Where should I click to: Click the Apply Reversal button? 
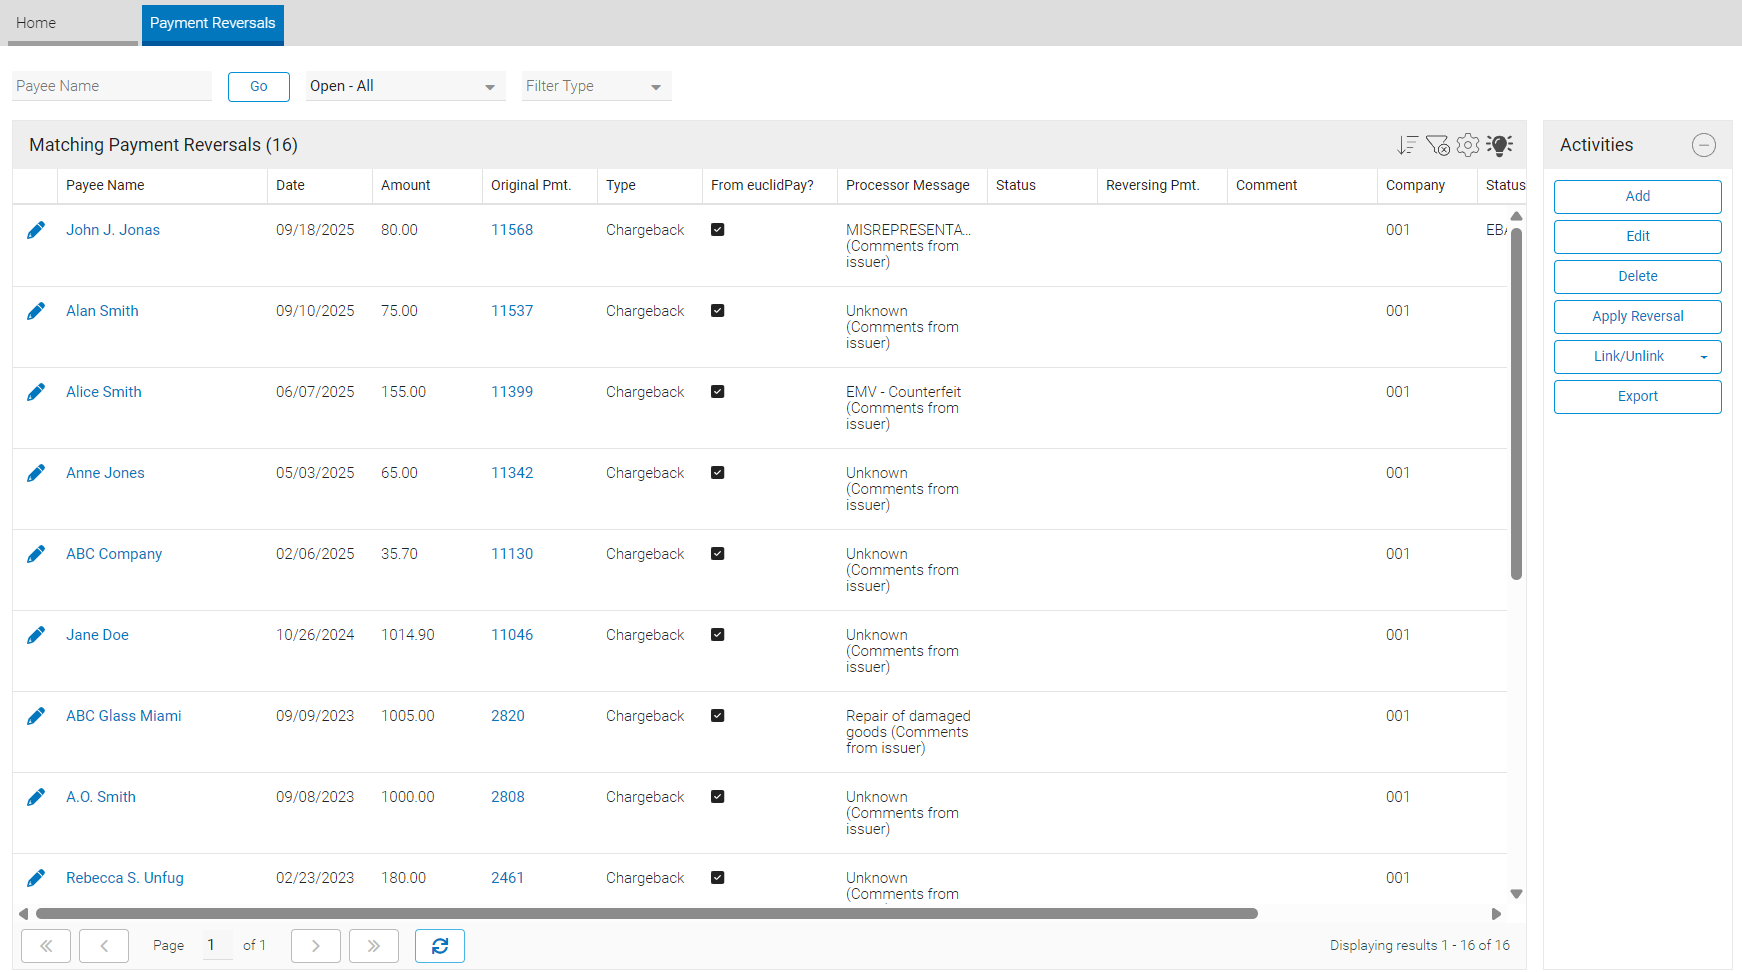point(1638,317)
